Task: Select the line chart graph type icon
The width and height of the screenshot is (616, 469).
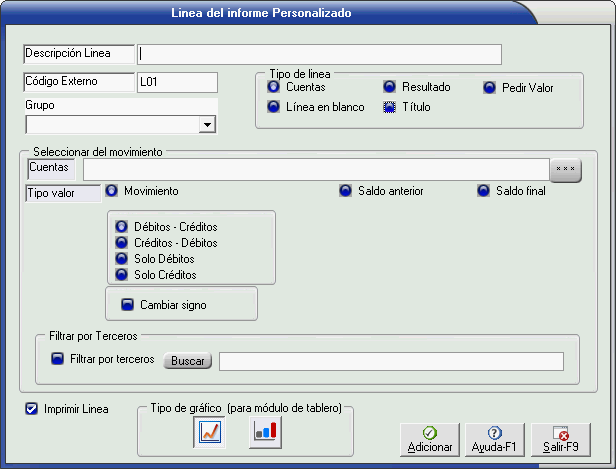Action: coord(210,432)
